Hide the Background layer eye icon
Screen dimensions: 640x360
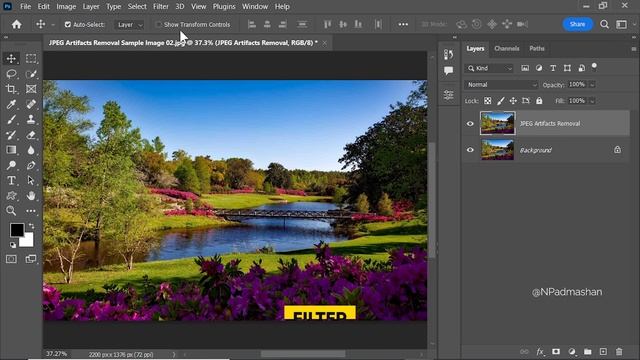[470, 150]
